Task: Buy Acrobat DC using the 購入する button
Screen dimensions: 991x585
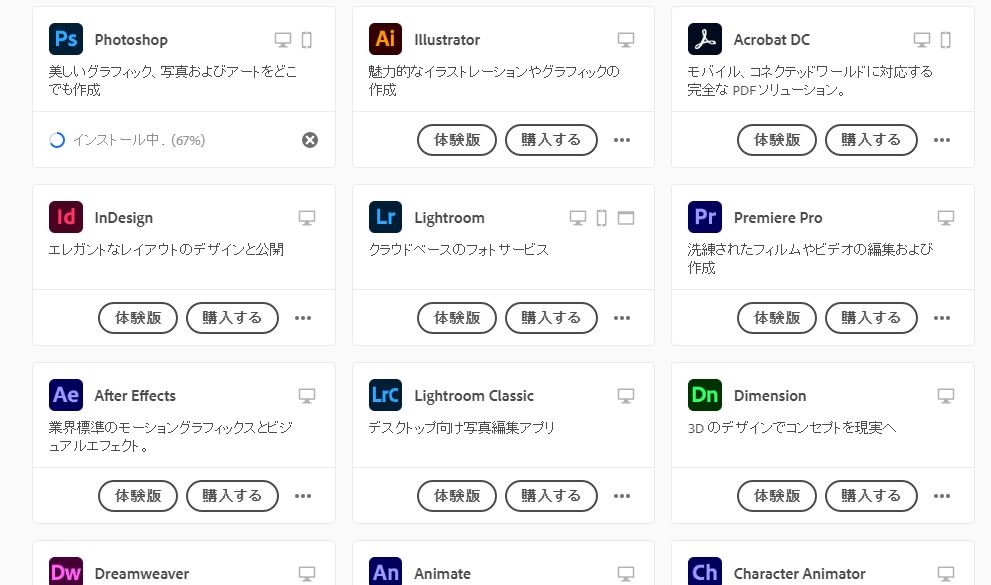Action: coord(871,140)
